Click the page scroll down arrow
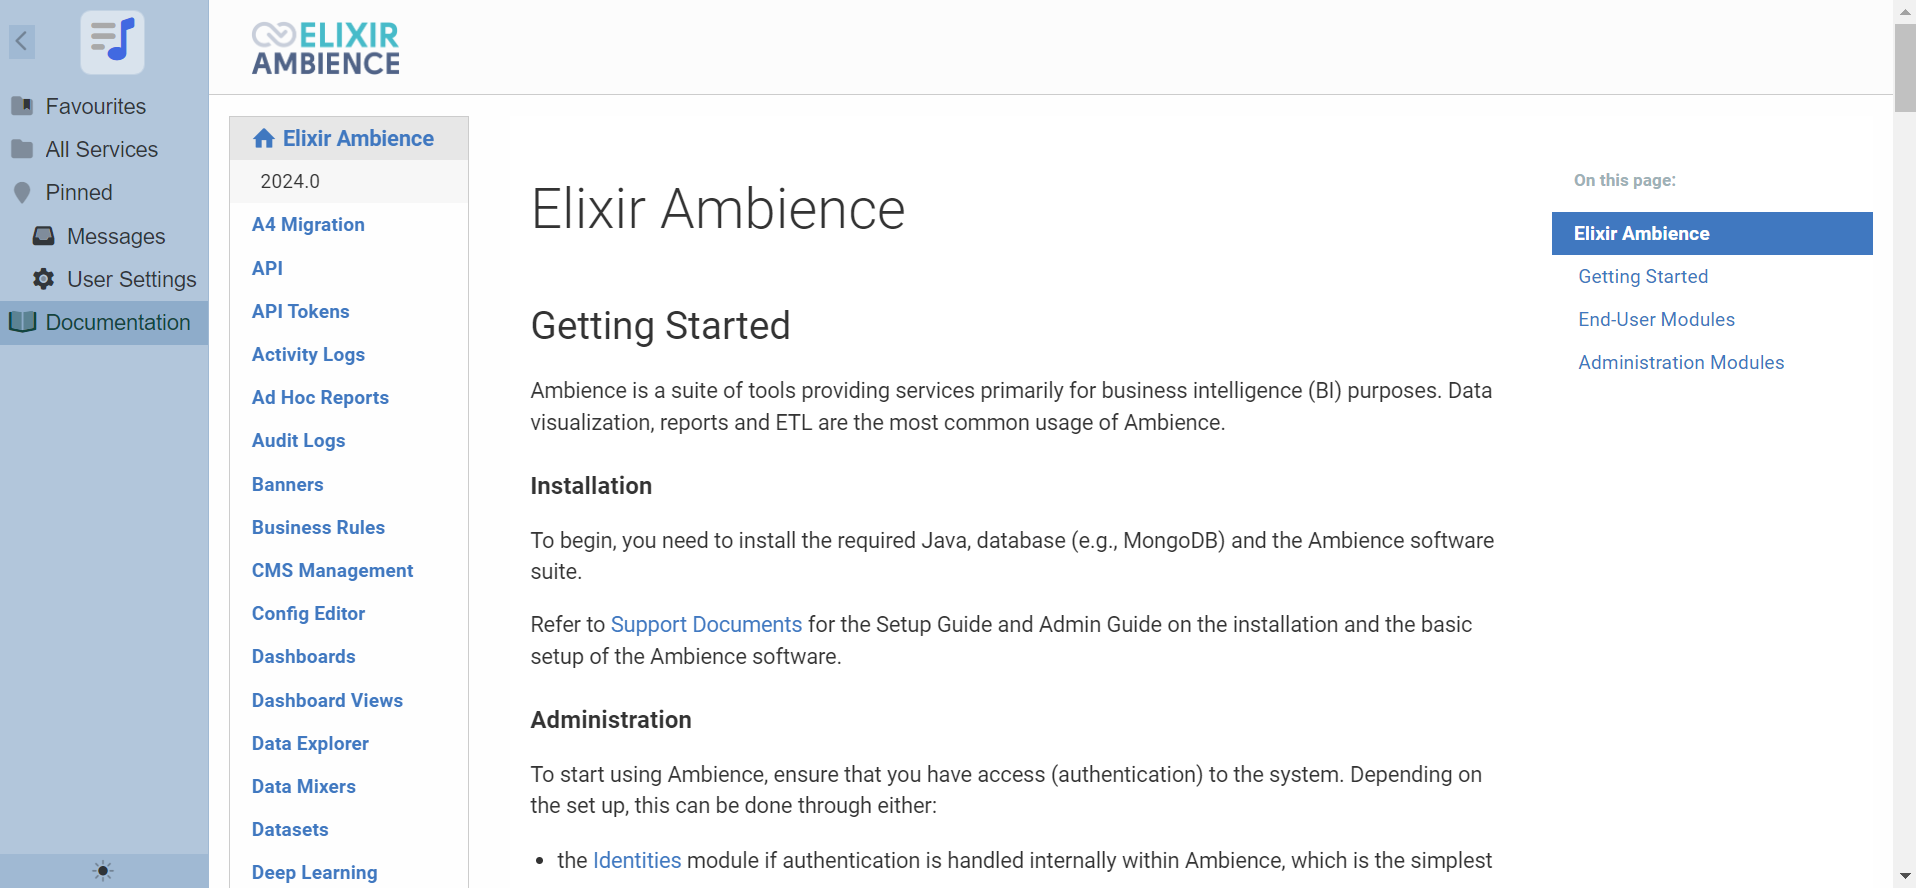 pos(1905,877)
